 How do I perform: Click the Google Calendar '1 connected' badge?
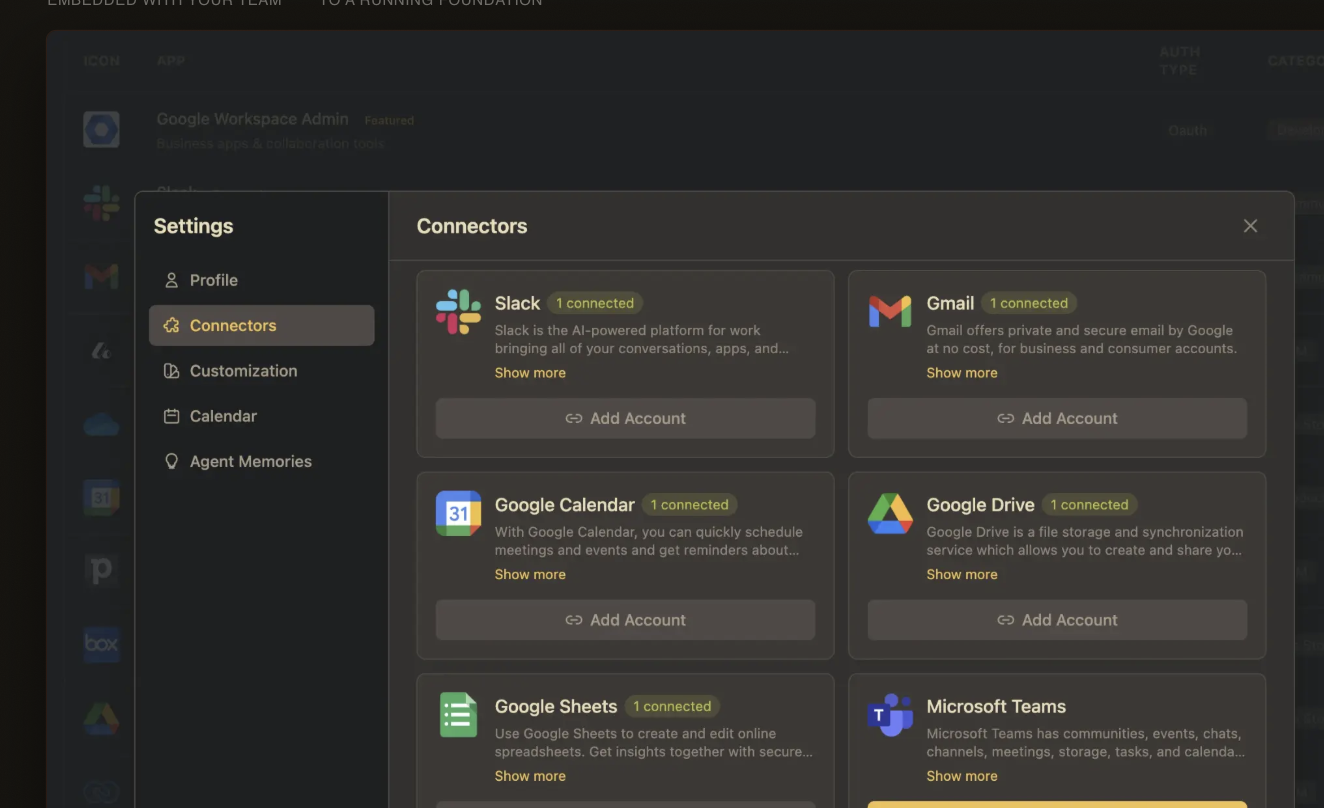(x=690, y=505)
